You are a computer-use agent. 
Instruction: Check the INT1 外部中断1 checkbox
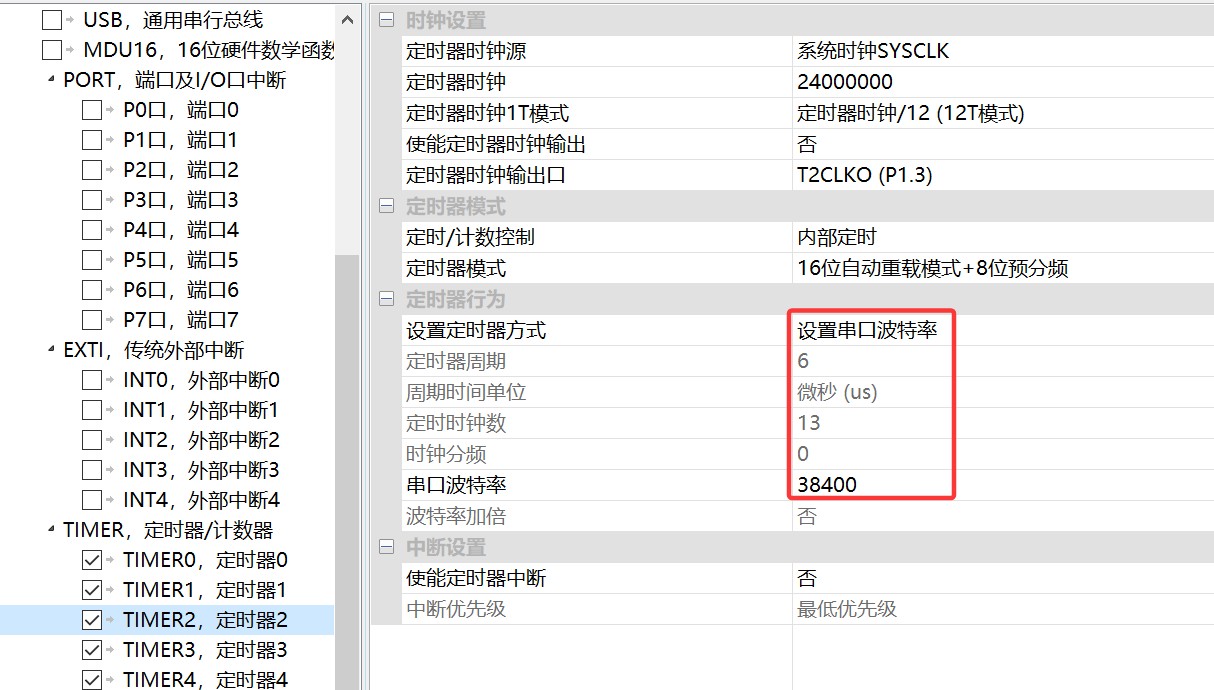pos(92,410)
